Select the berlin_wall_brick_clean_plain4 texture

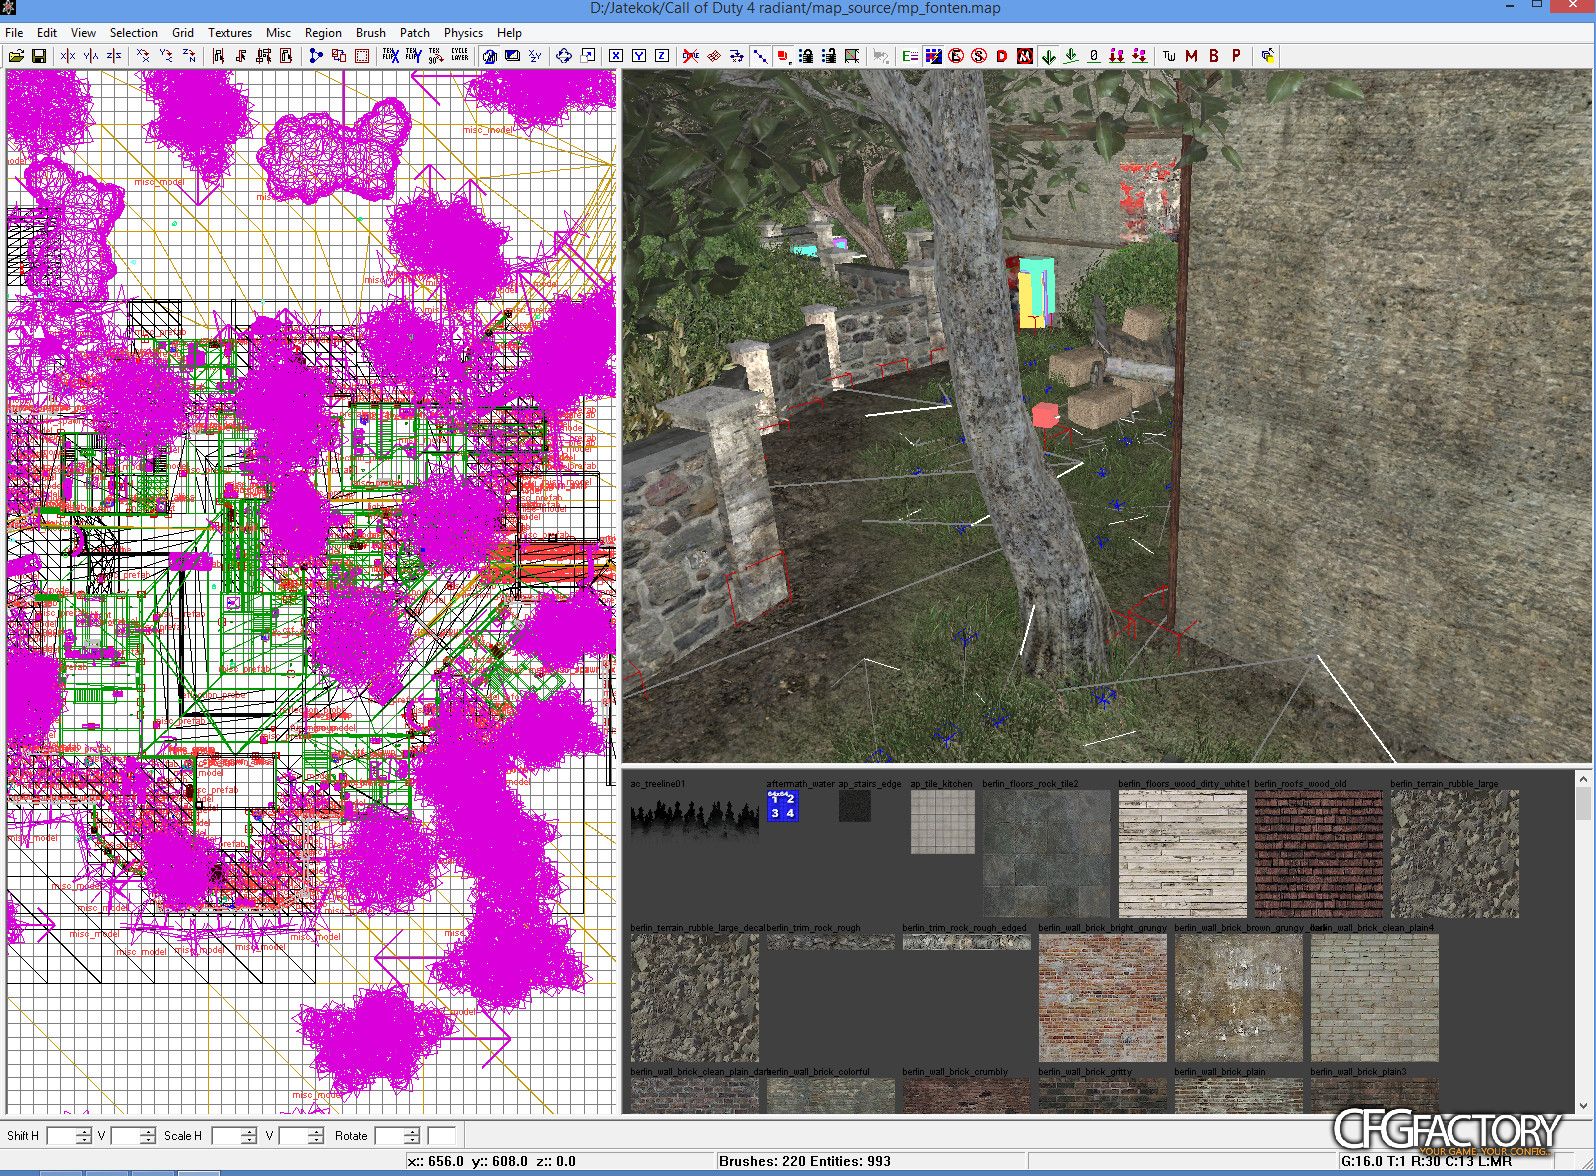(x=1375, y=998)
